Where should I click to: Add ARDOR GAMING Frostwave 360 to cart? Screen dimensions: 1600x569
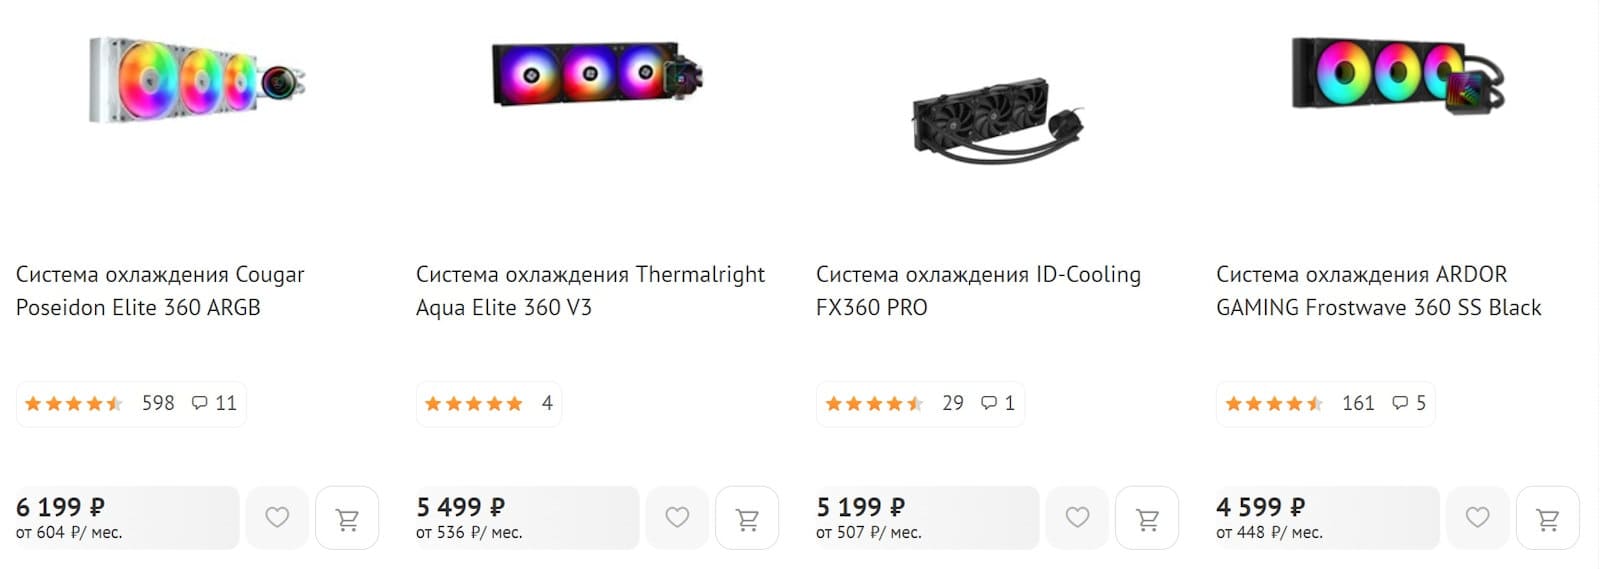coord(1547,518)
